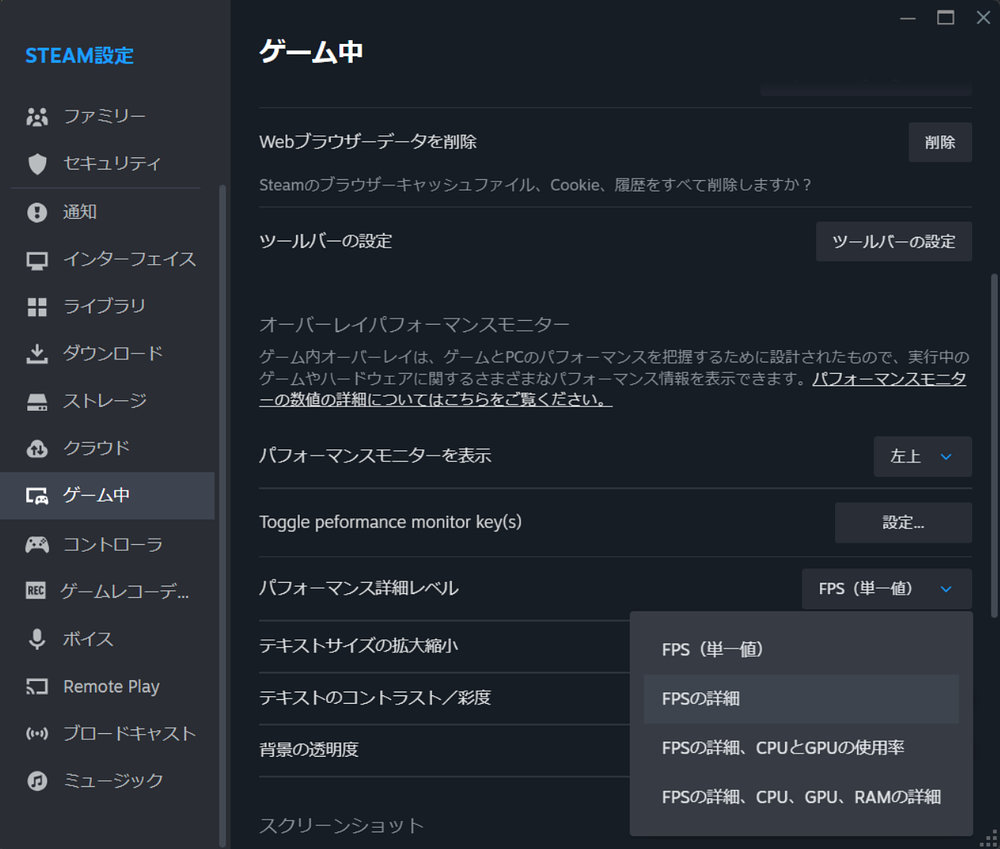Open the ダウンロード settings tab

(x=107, y=354)
